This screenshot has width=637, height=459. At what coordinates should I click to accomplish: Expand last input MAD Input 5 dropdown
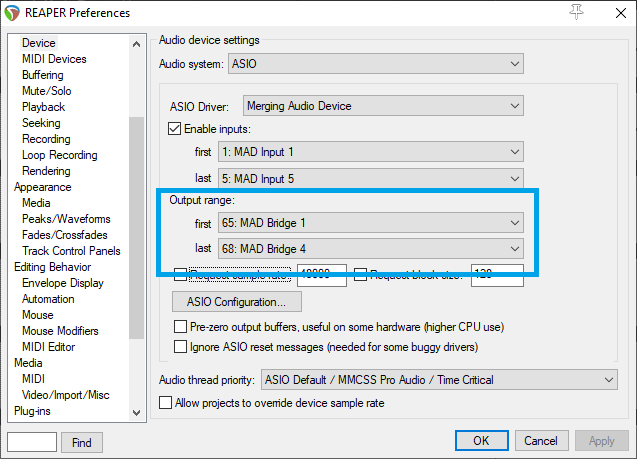[x=370, y=179]
